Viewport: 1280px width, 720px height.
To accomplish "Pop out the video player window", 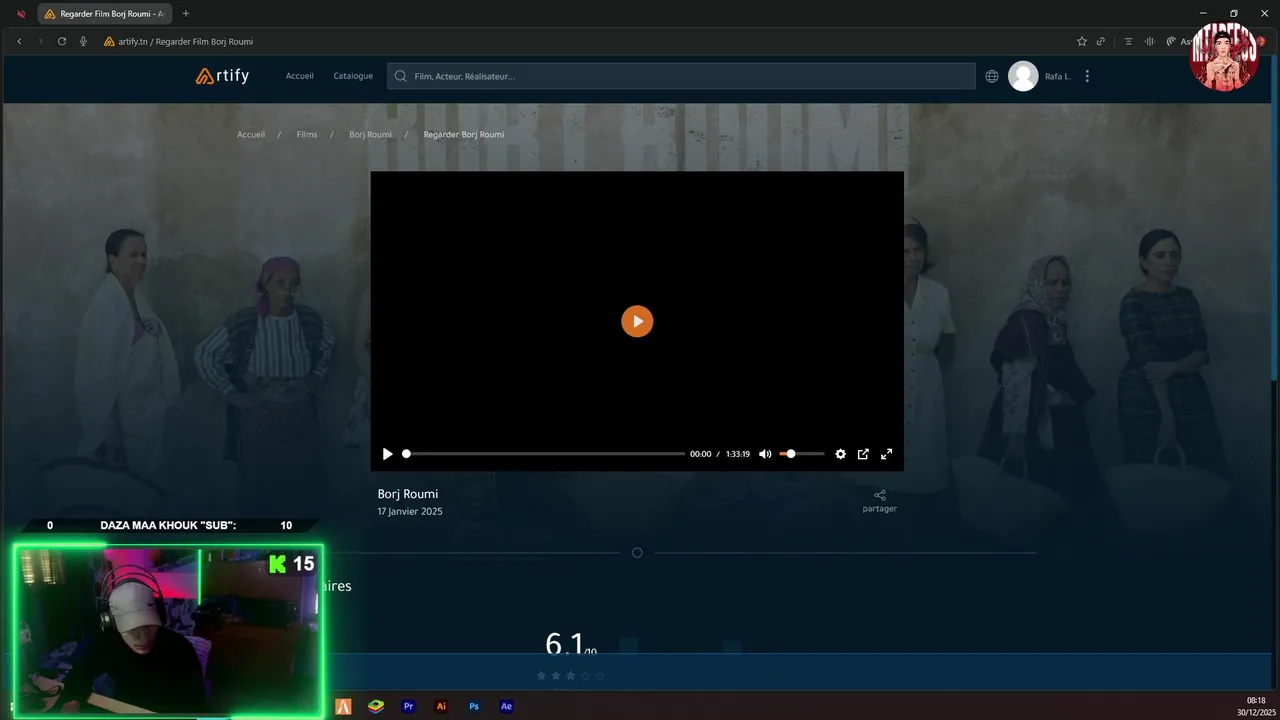I will tap(863, 454).
